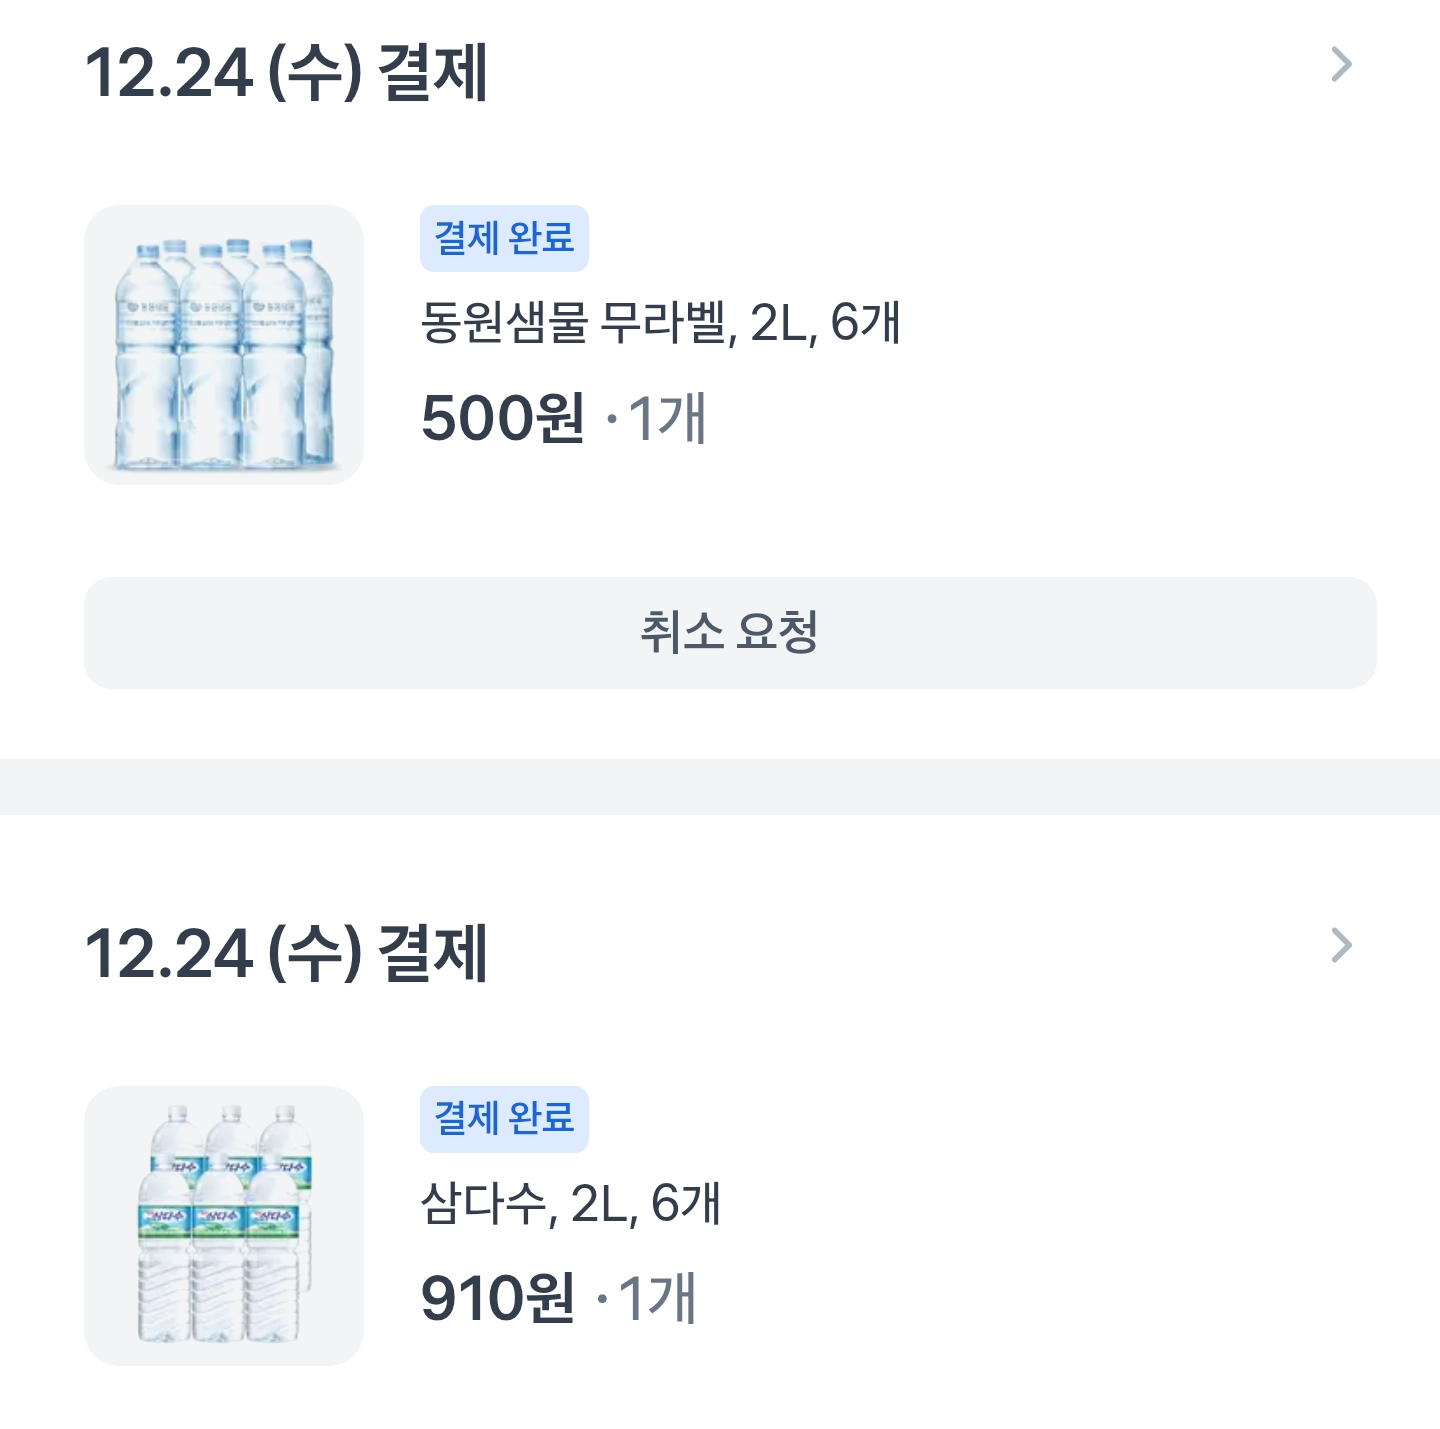Open product 삼다수, 2L, 6개
Screen dimensions: 1440x1429
tap(570, 1203)
